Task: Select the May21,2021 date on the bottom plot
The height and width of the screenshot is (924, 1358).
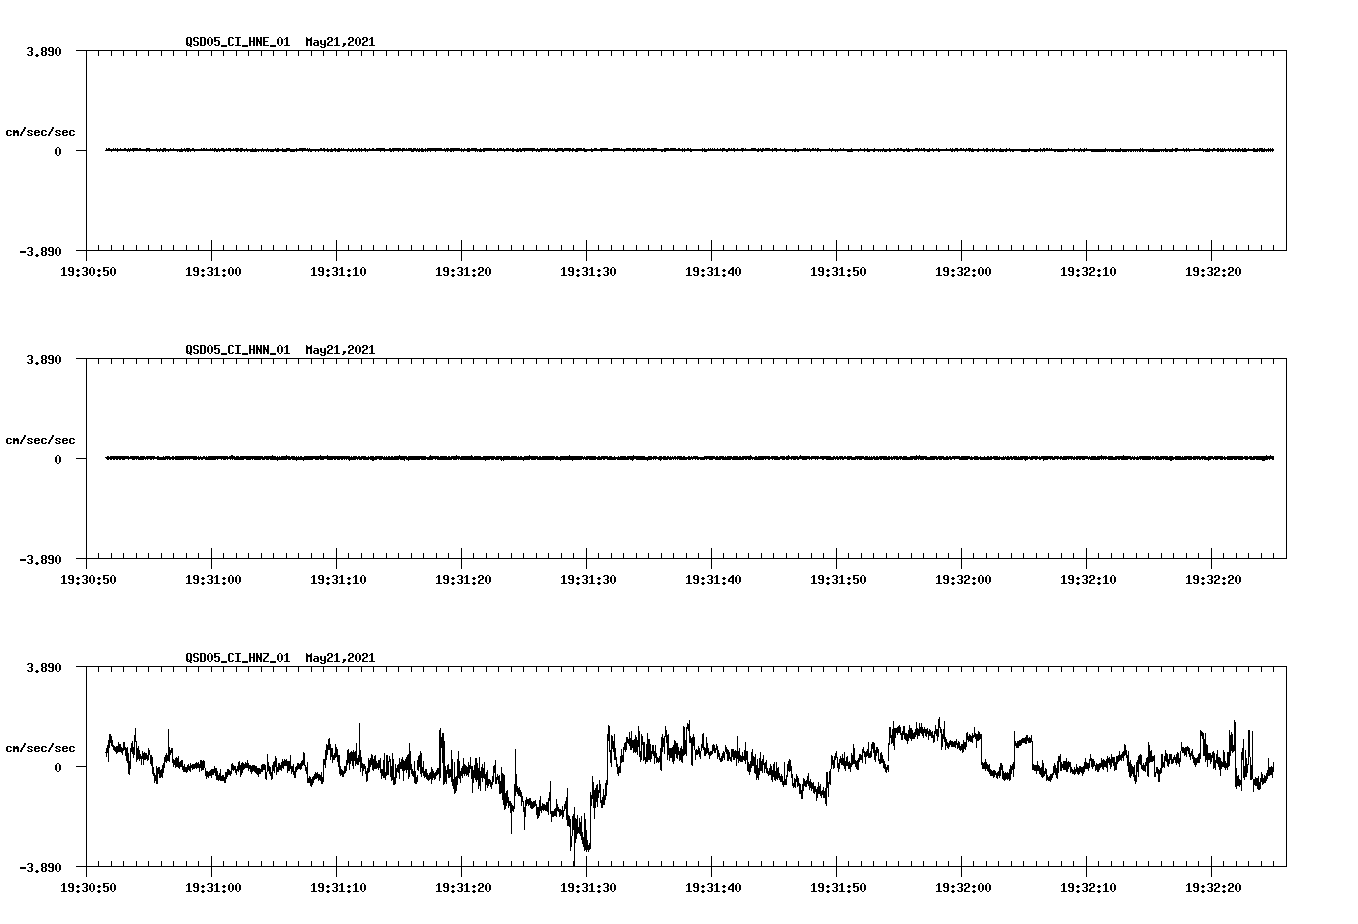Action: click(340, 658)
